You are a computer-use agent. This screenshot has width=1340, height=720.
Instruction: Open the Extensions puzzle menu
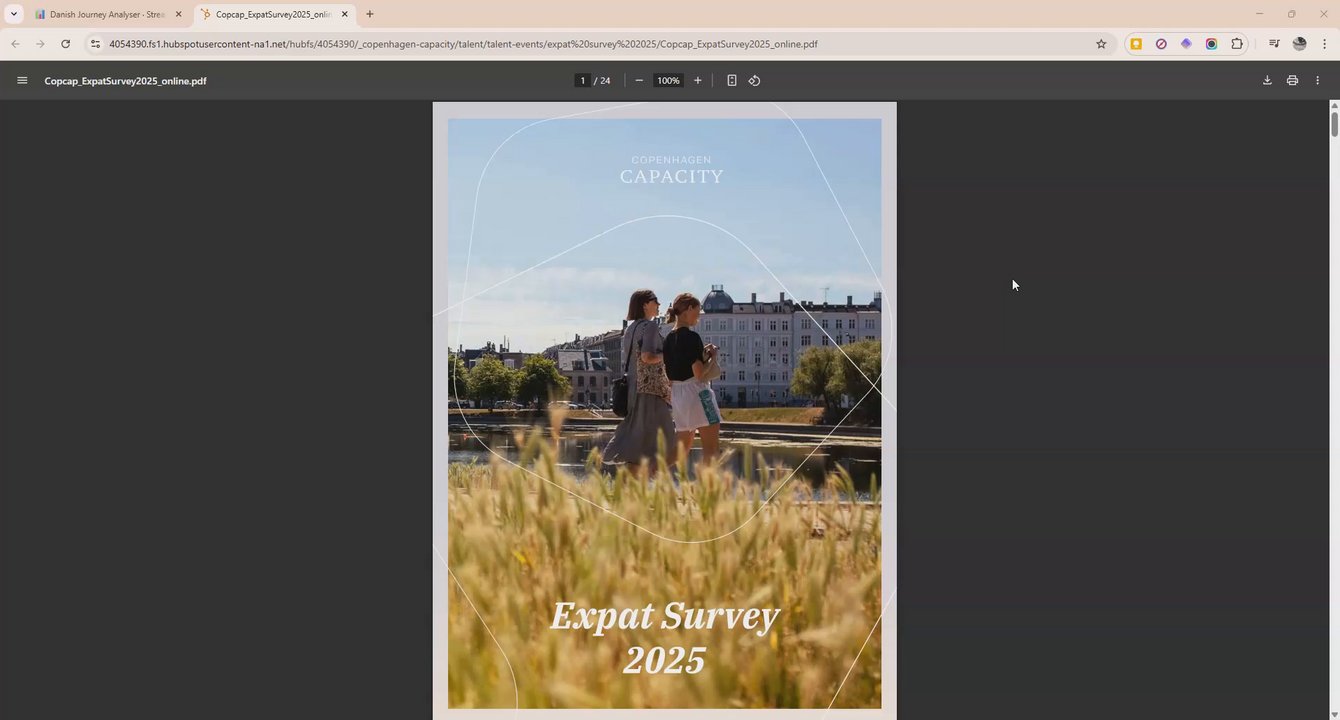point(1237,44)
